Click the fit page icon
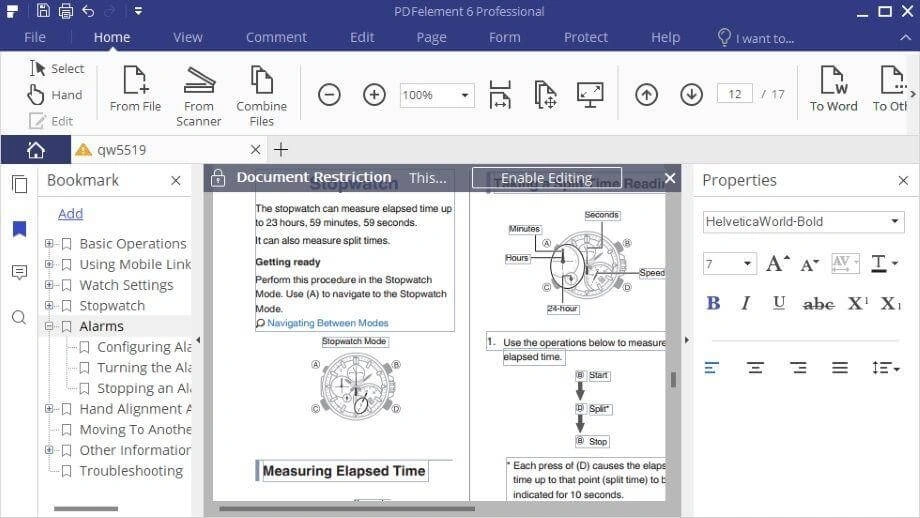The image size is (920, 518). pos(545,95)
